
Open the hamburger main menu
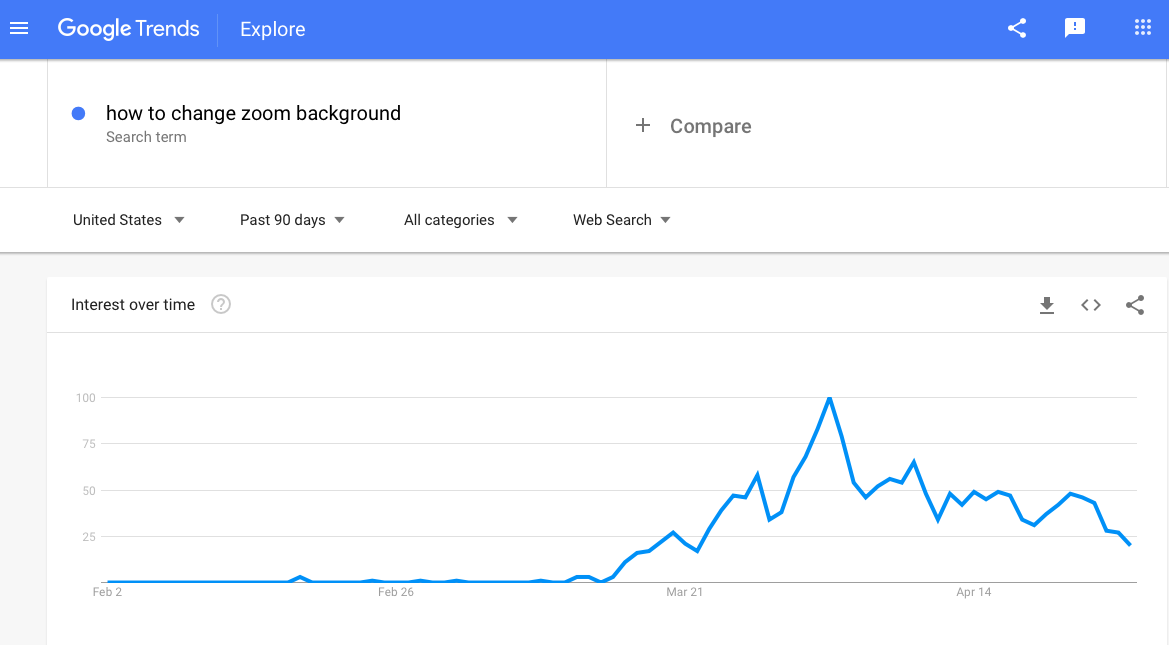click(x=19, y=28)
